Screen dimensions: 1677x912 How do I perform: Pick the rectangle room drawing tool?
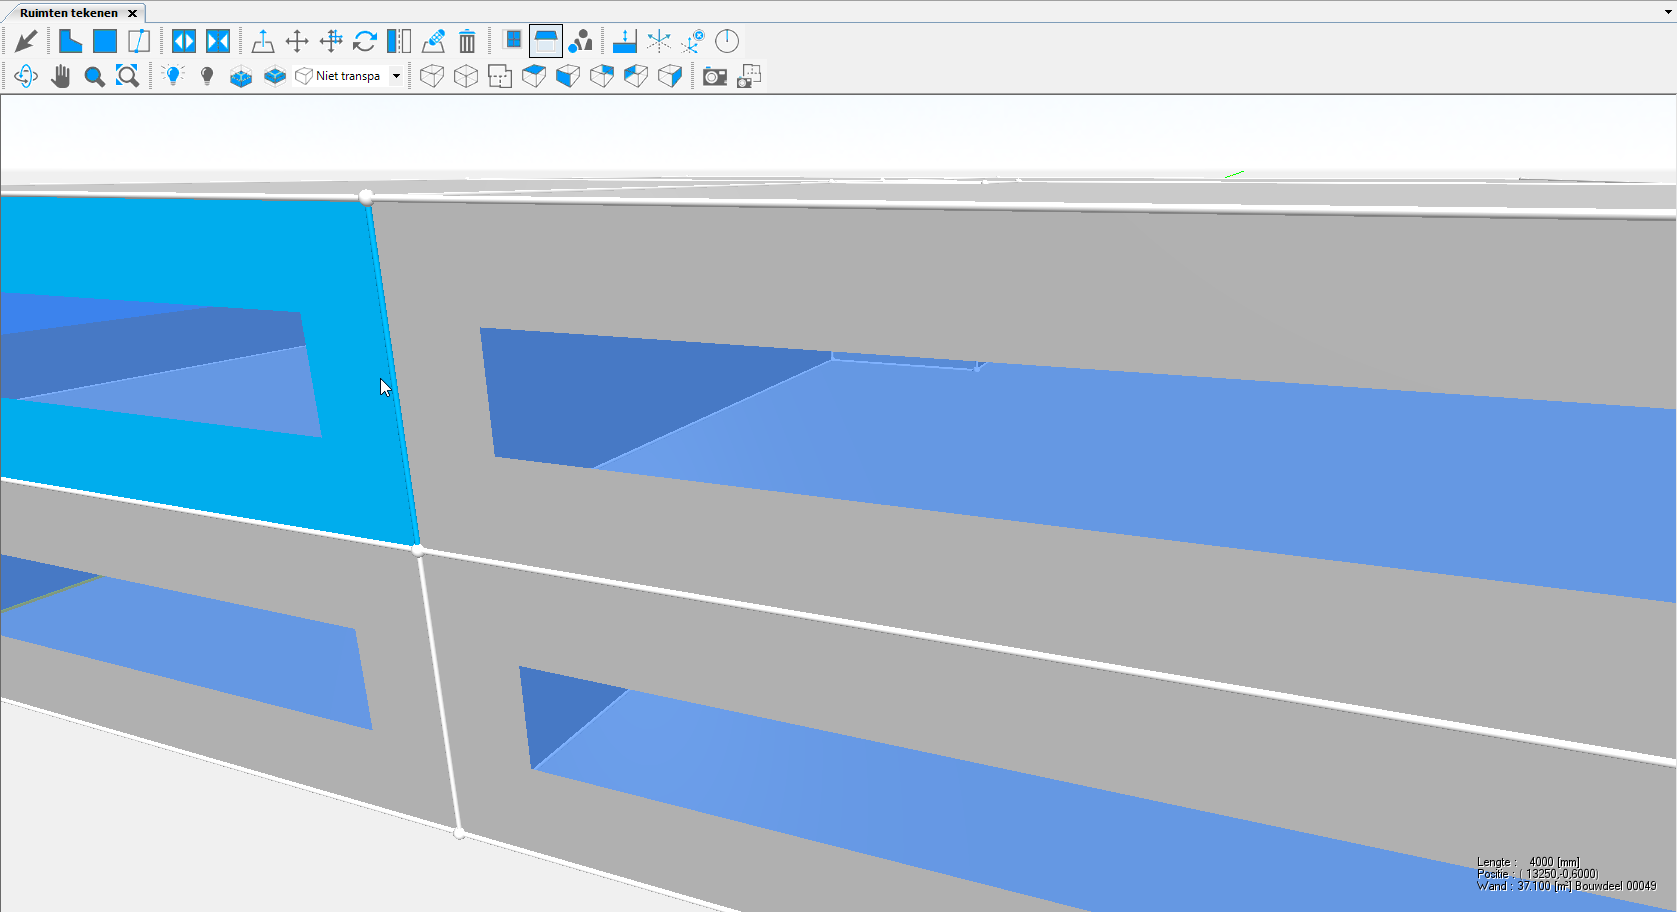104,41
